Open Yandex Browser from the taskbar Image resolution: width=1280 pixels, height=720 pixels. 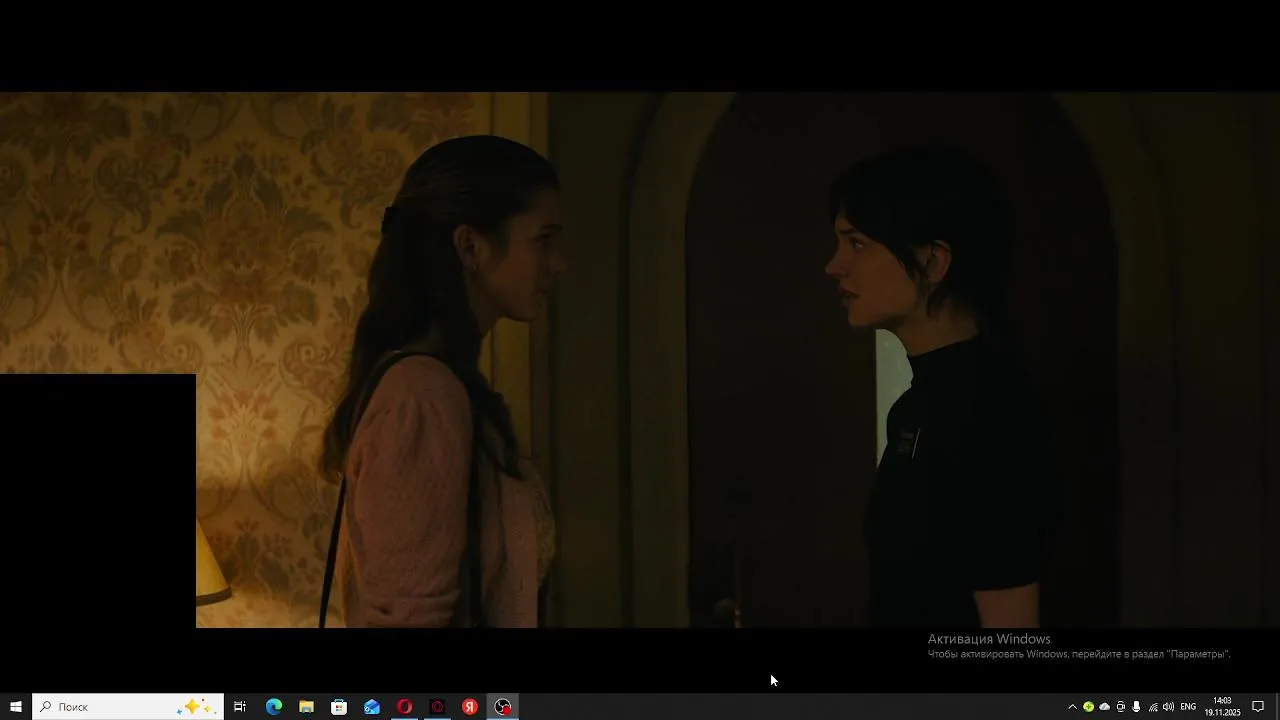pyautogui.click(x=470, y=707)
